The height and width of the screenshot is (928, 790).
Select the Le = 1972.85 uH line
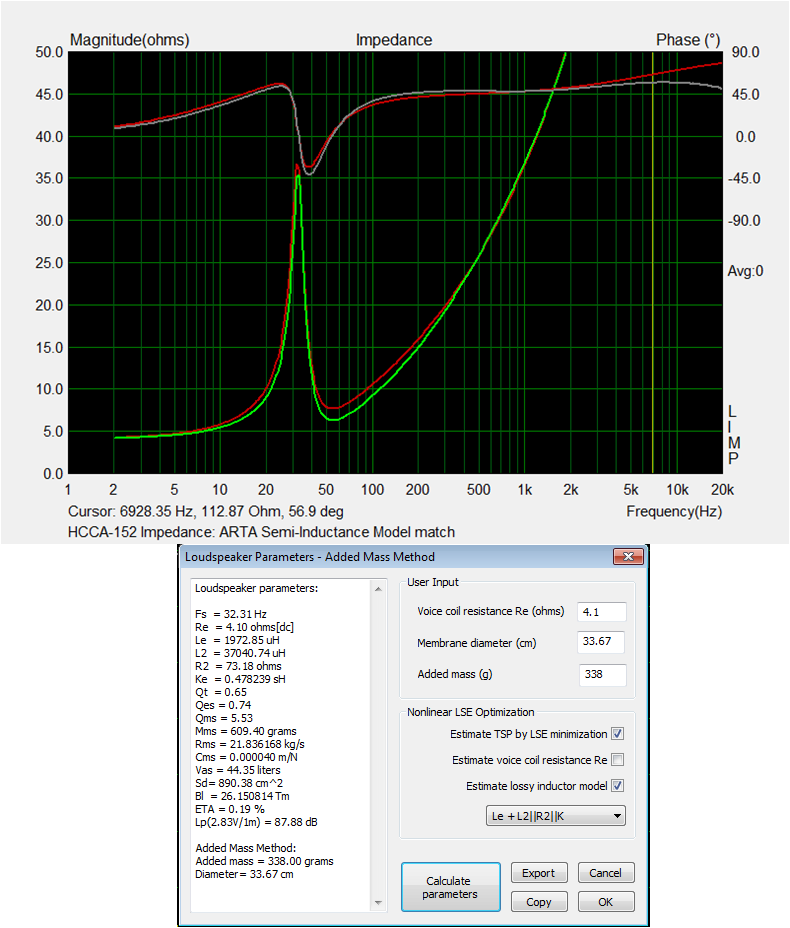pos(237,640)
